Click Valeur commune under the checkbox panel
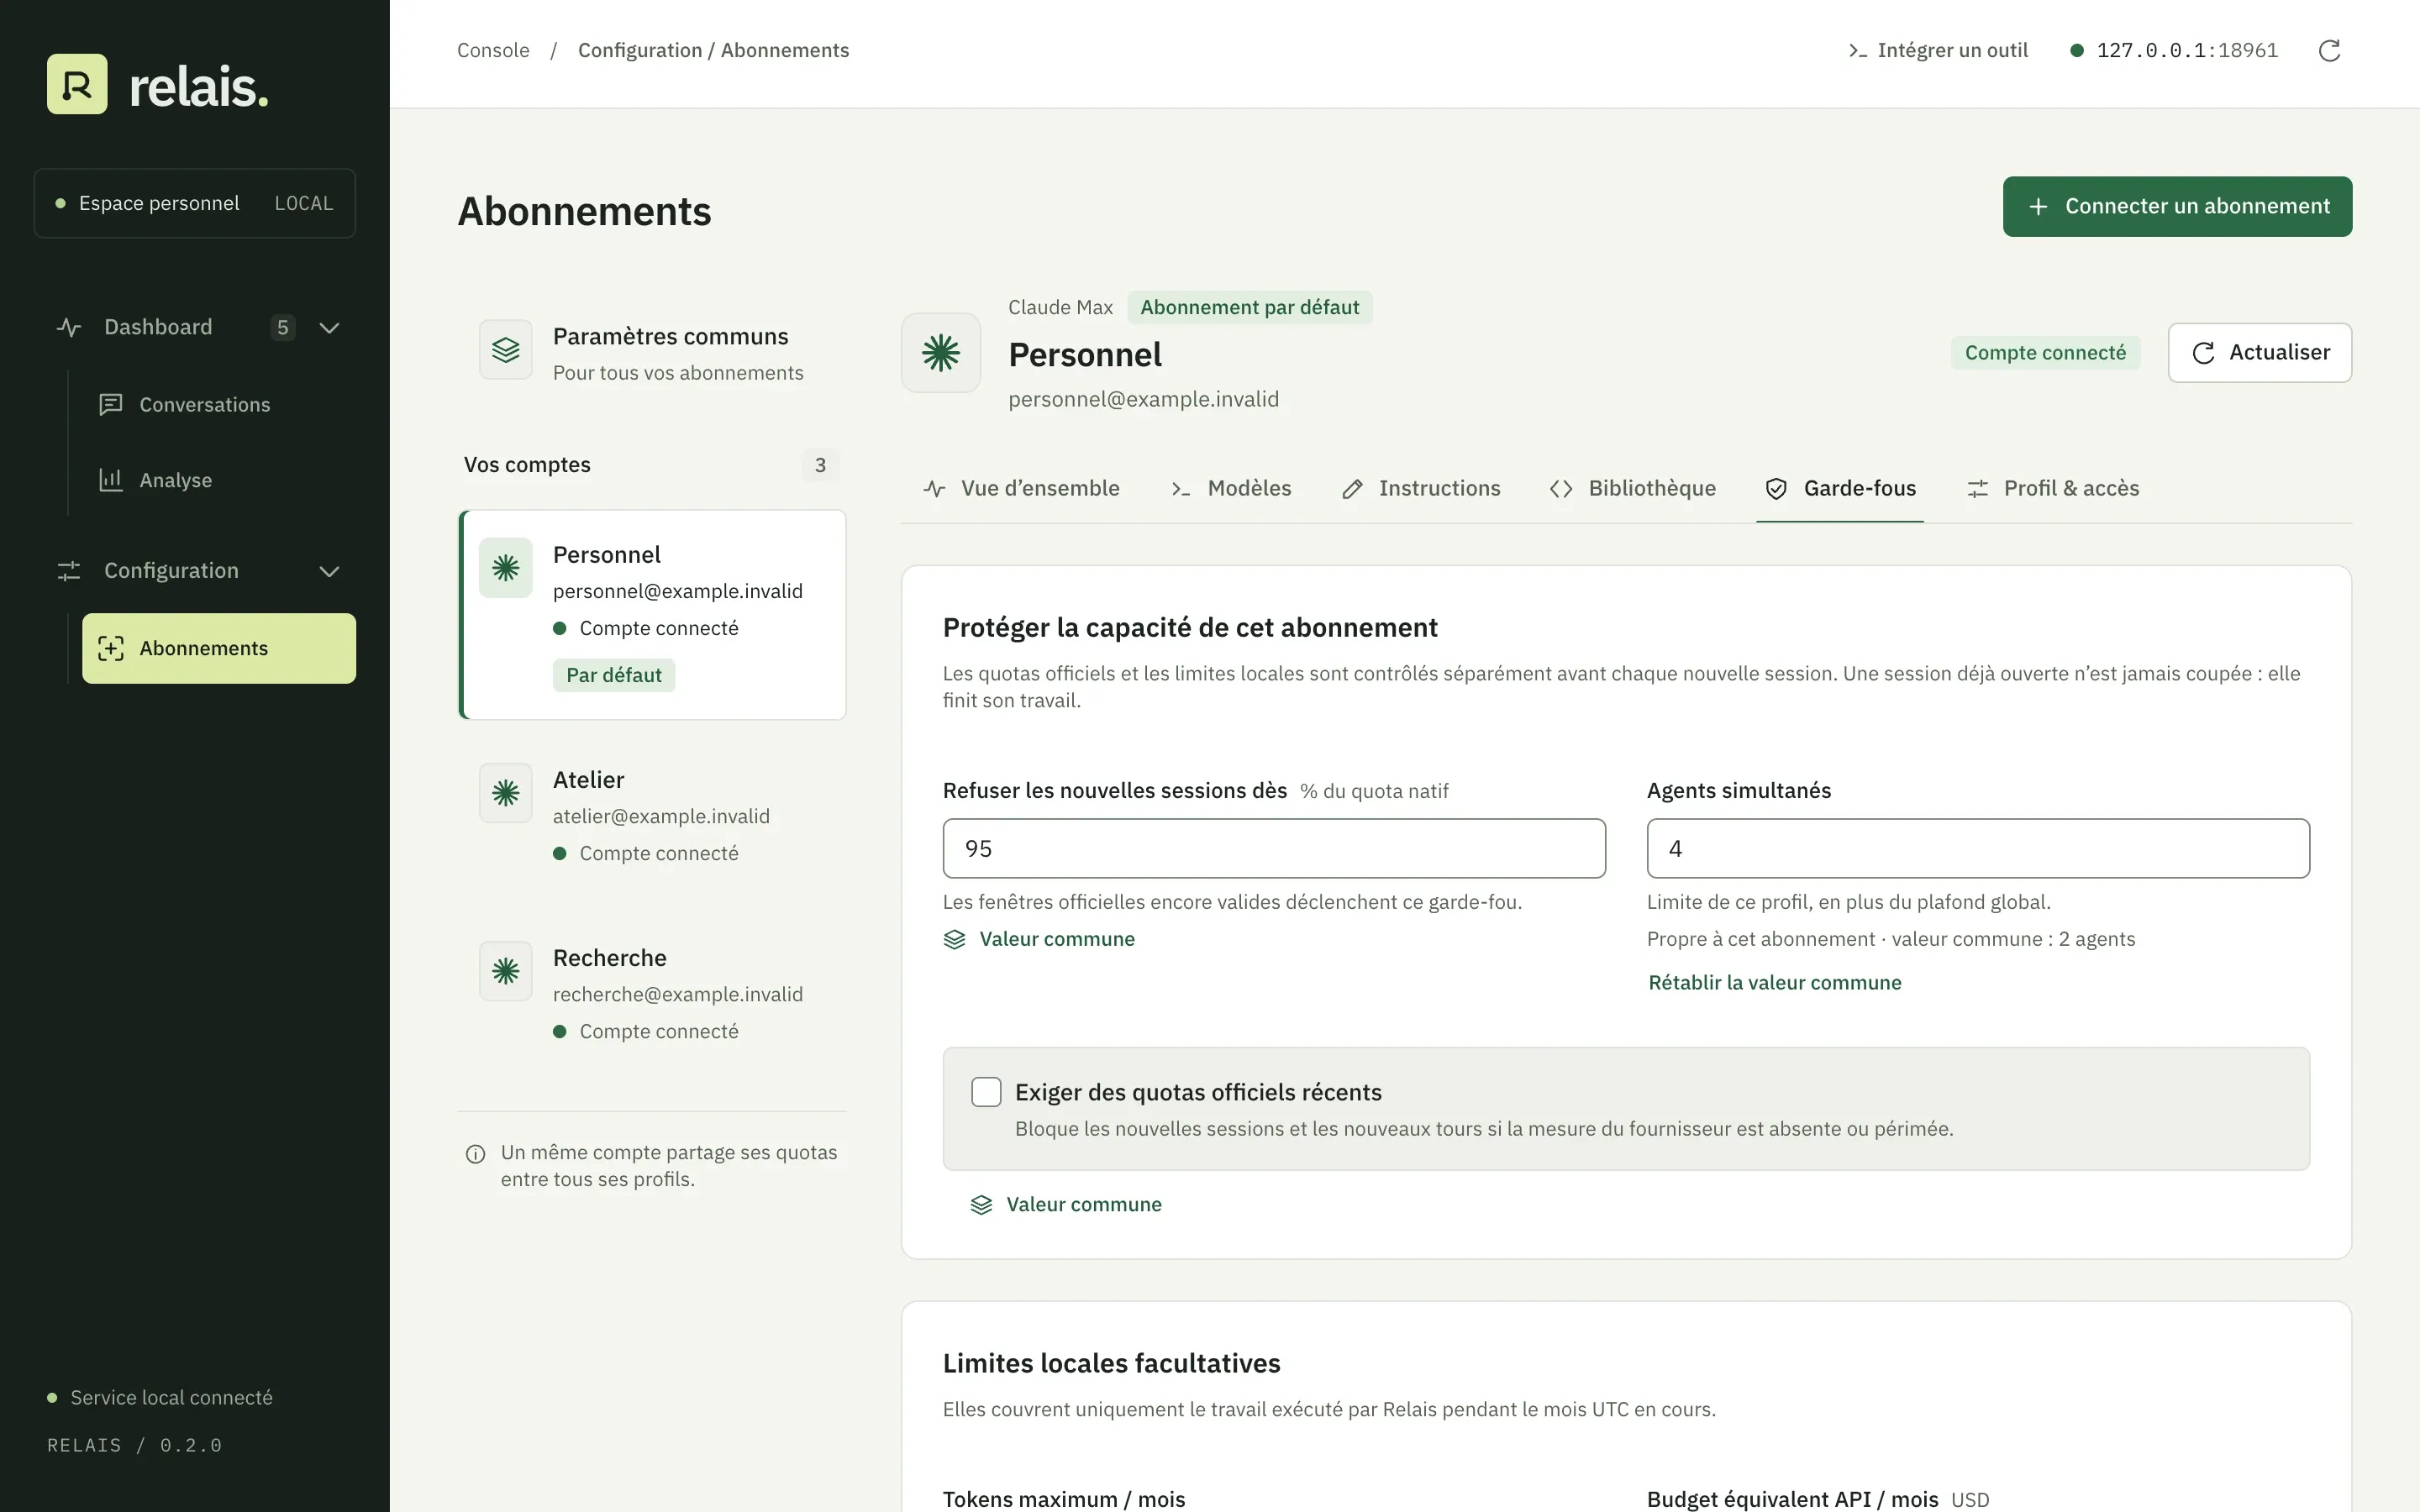Screen dimensions: 2420x1512 point(1083,1205)
